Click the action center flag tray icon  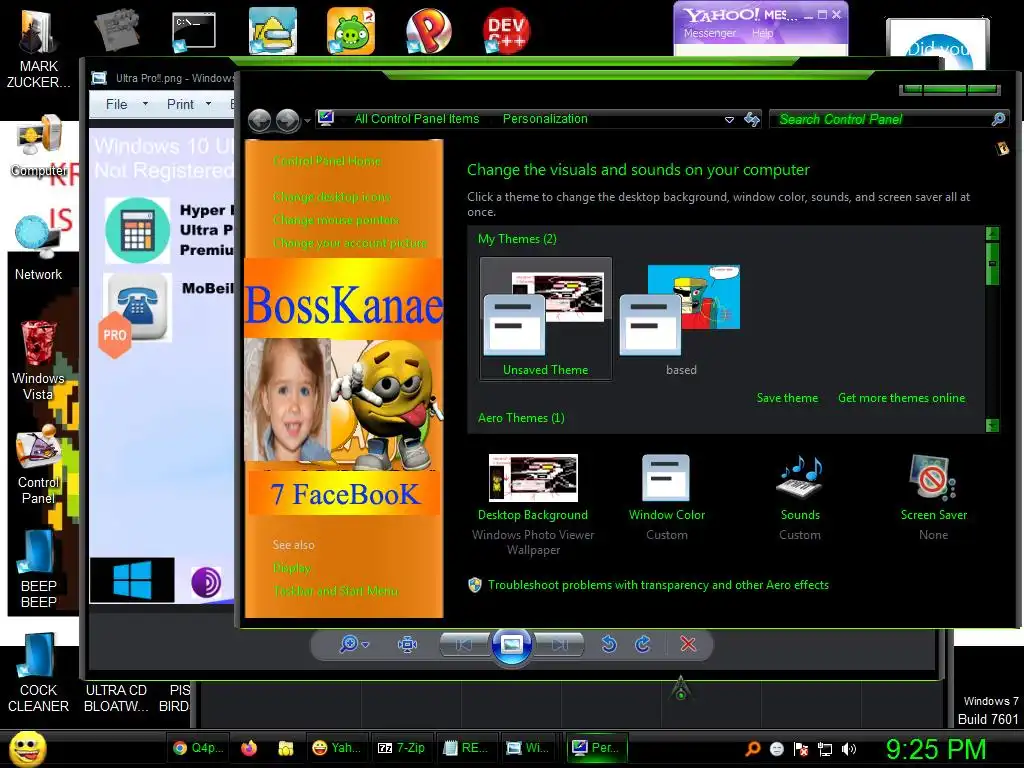pyautogui.click(x=801, y=749)
